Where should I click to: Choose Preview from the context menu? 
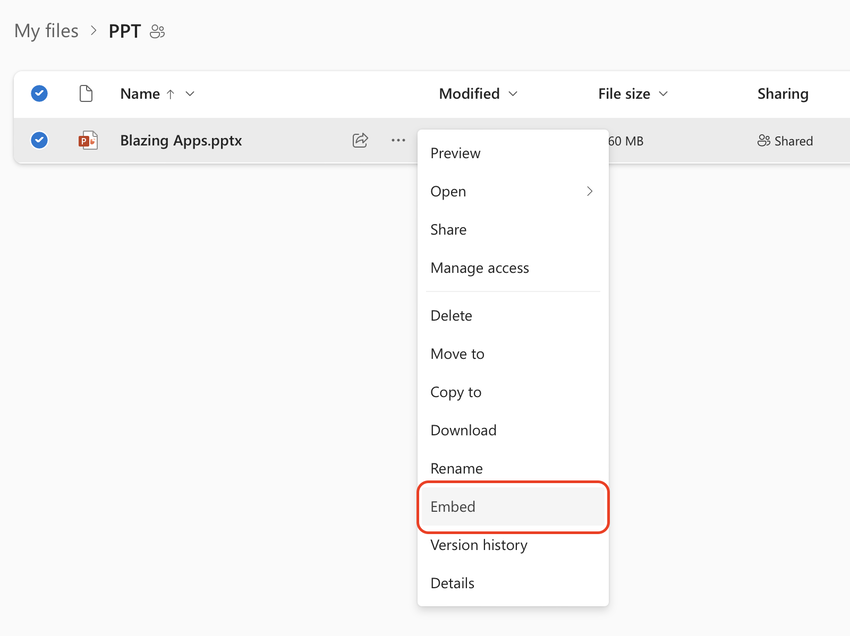click(x=455, y=153)
